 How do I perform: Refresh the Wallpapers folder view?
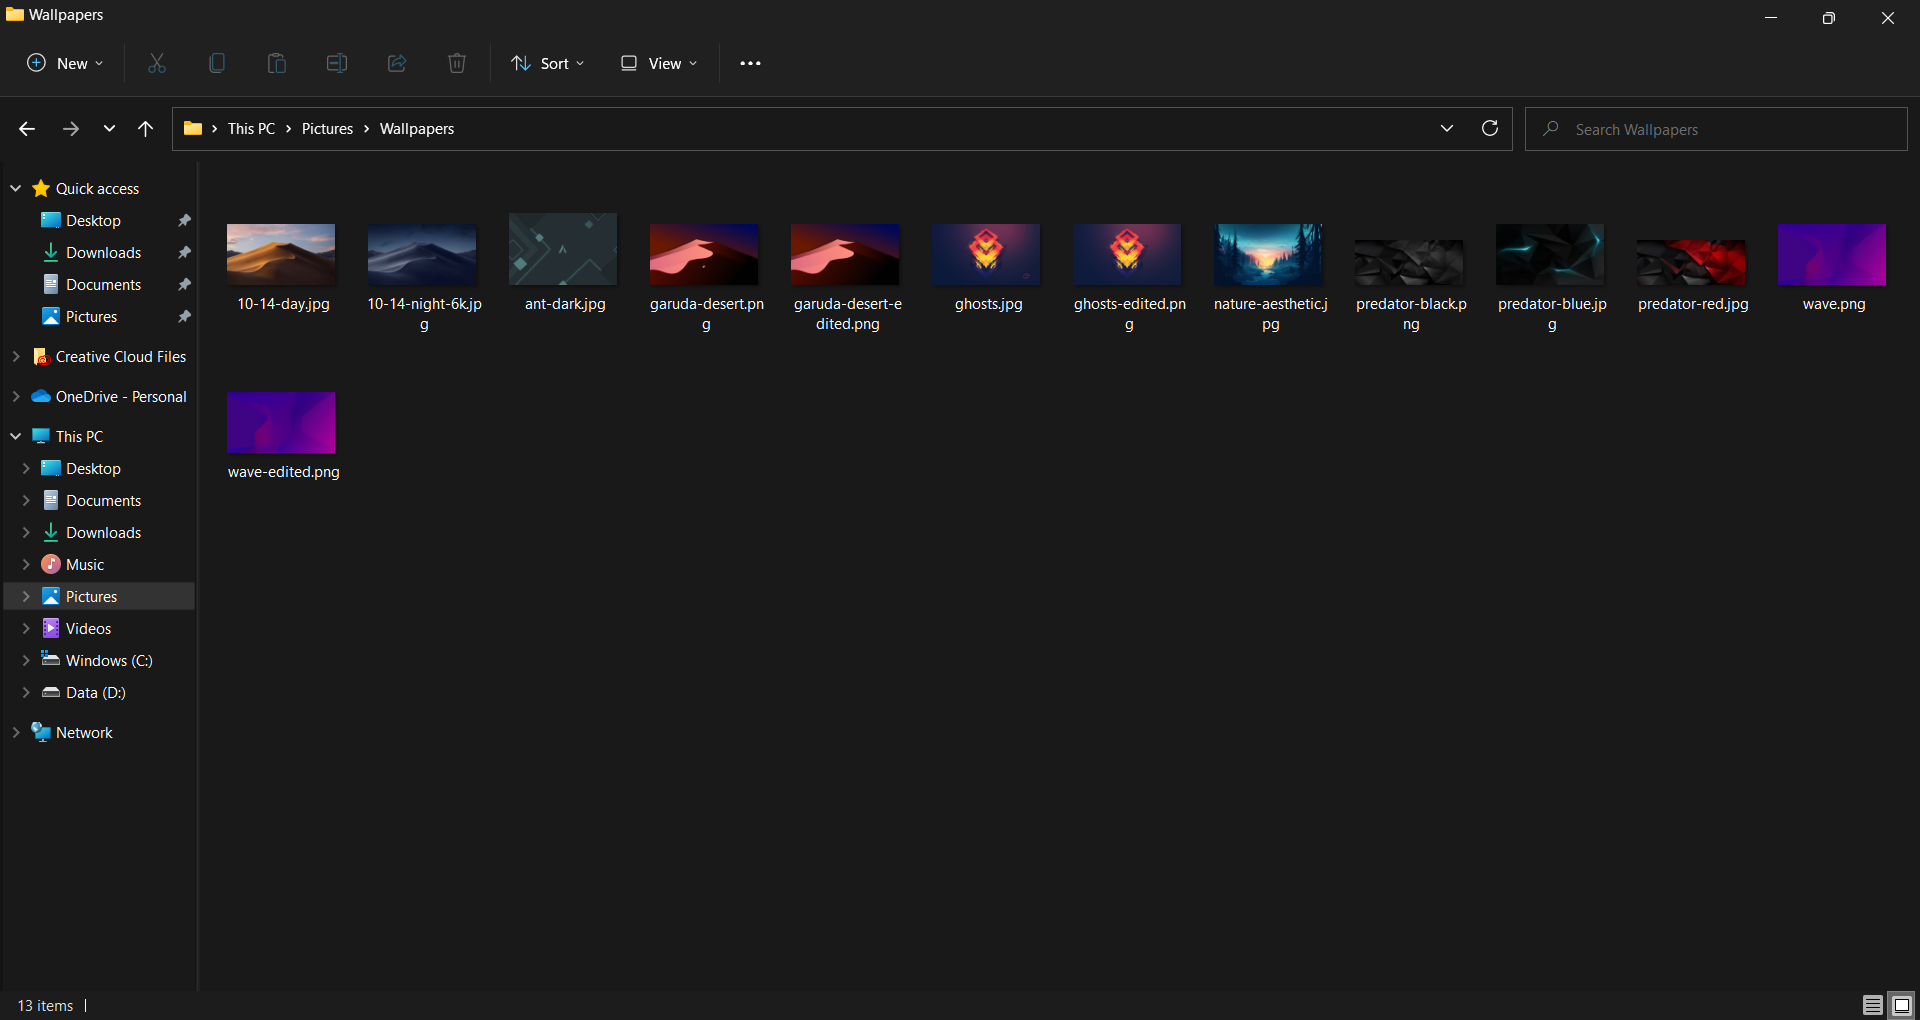click(1490, 128)
